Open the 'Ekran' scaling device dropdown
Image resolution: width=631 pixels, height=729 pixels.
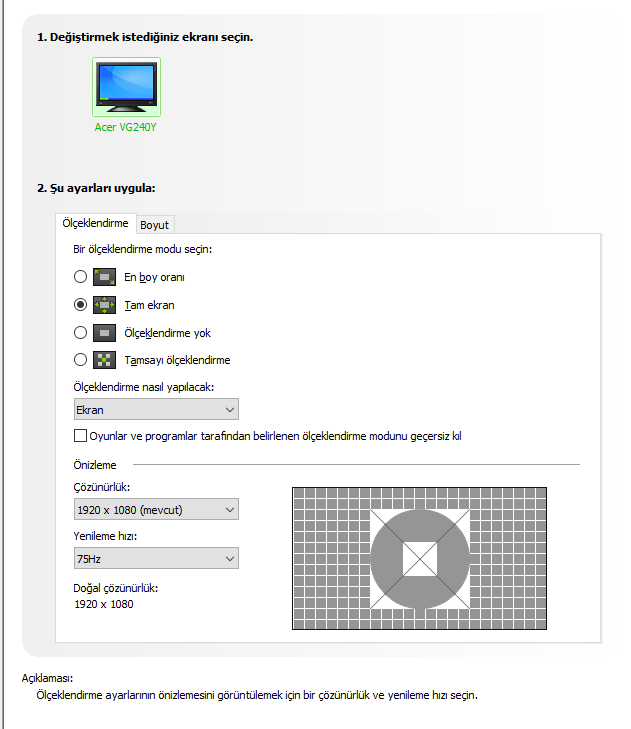pos(156,409)
